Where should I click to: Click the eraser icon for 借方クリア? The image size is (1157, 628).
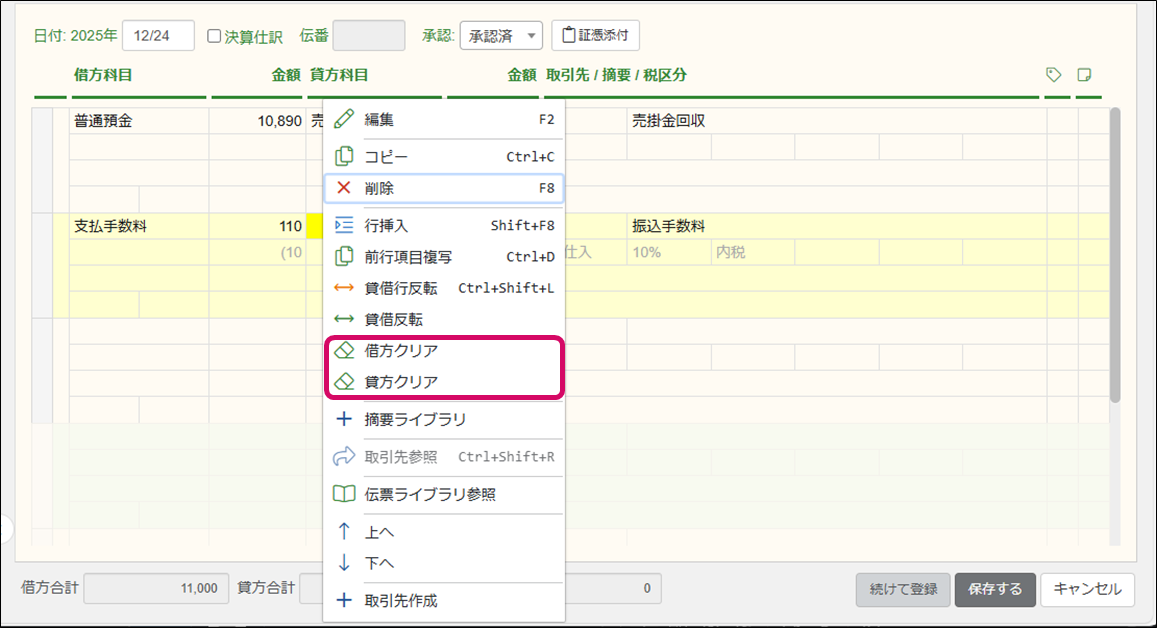pyautogui.click(x=344, y=351)
